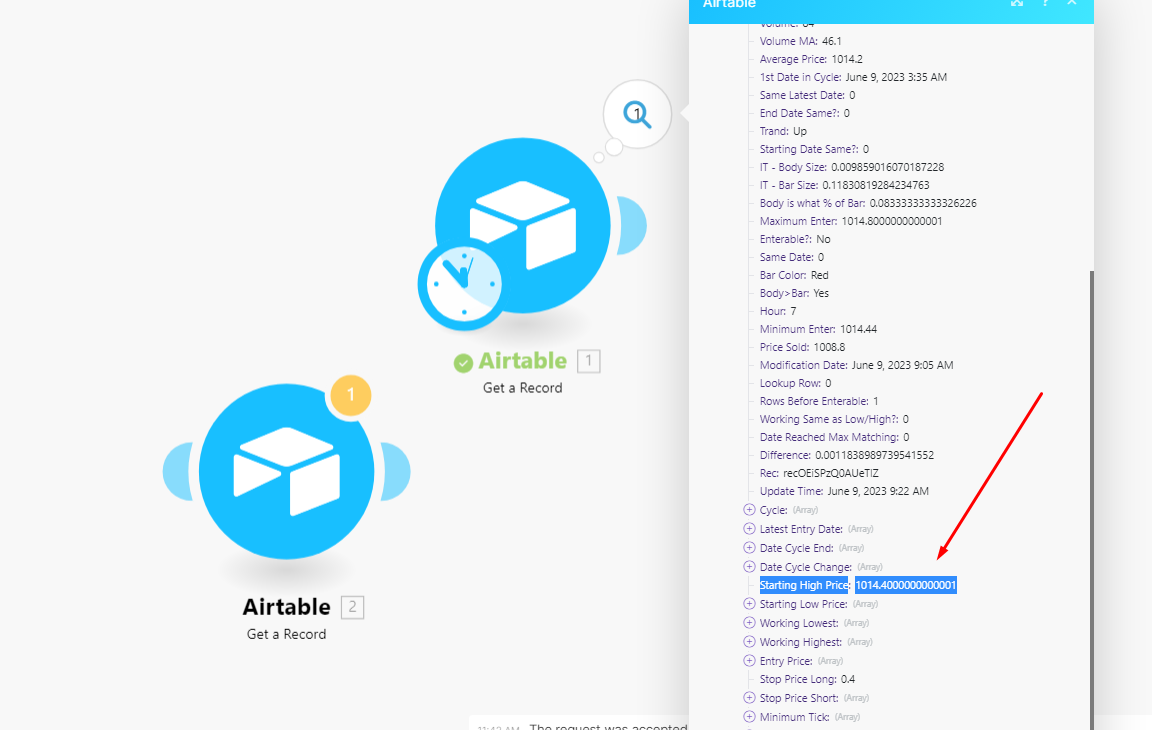The height and width of the screenshot is (730, 1152).
Task: Click the 'Enterable?: No' row
Action: click(x=795, y=239)
